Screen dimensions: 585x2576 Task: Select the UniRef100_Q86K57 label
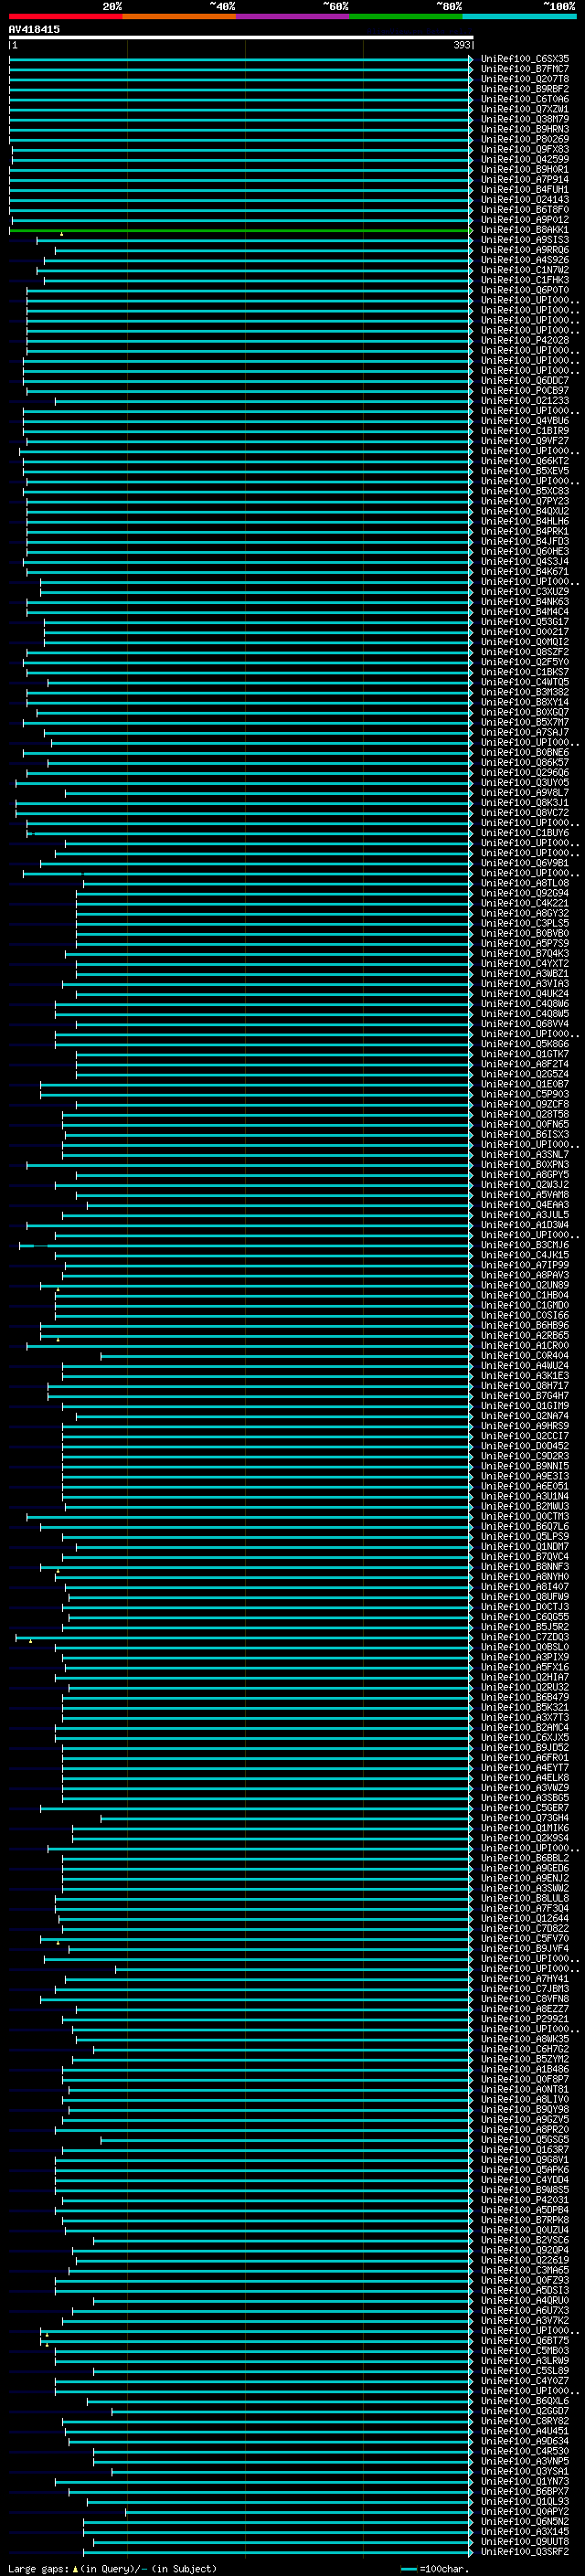(525, 762)
